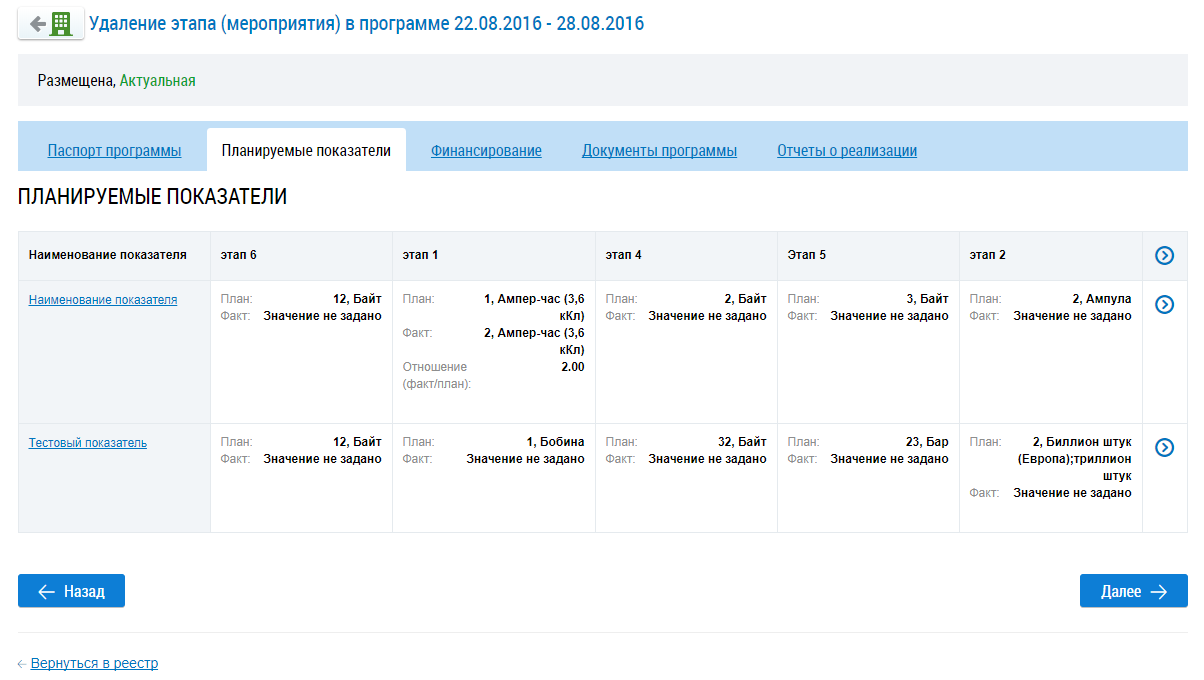Image resolution: width=1204 pixels, height=680 pixels.
Task: Click the Этап 5 column header
Action: (807, 255)
